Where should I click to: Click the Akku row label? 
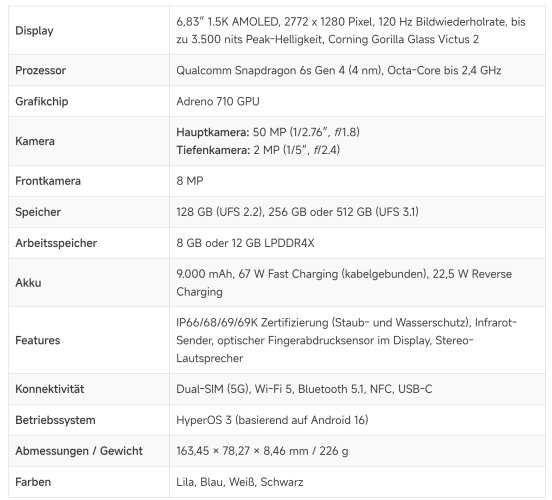28,283
